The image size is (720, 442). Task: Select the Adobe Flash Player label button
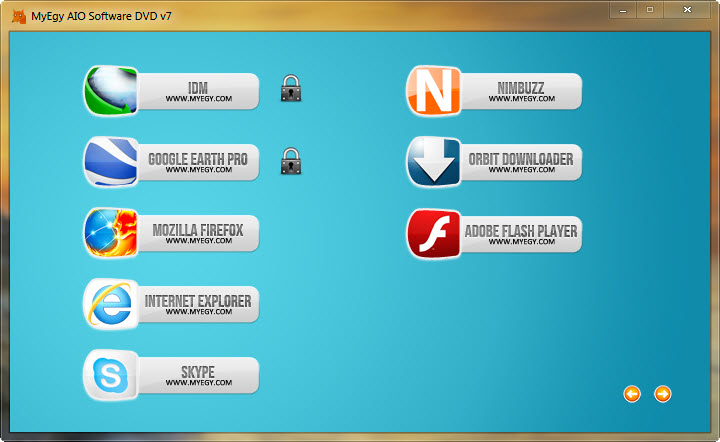(x=521, y=234)
